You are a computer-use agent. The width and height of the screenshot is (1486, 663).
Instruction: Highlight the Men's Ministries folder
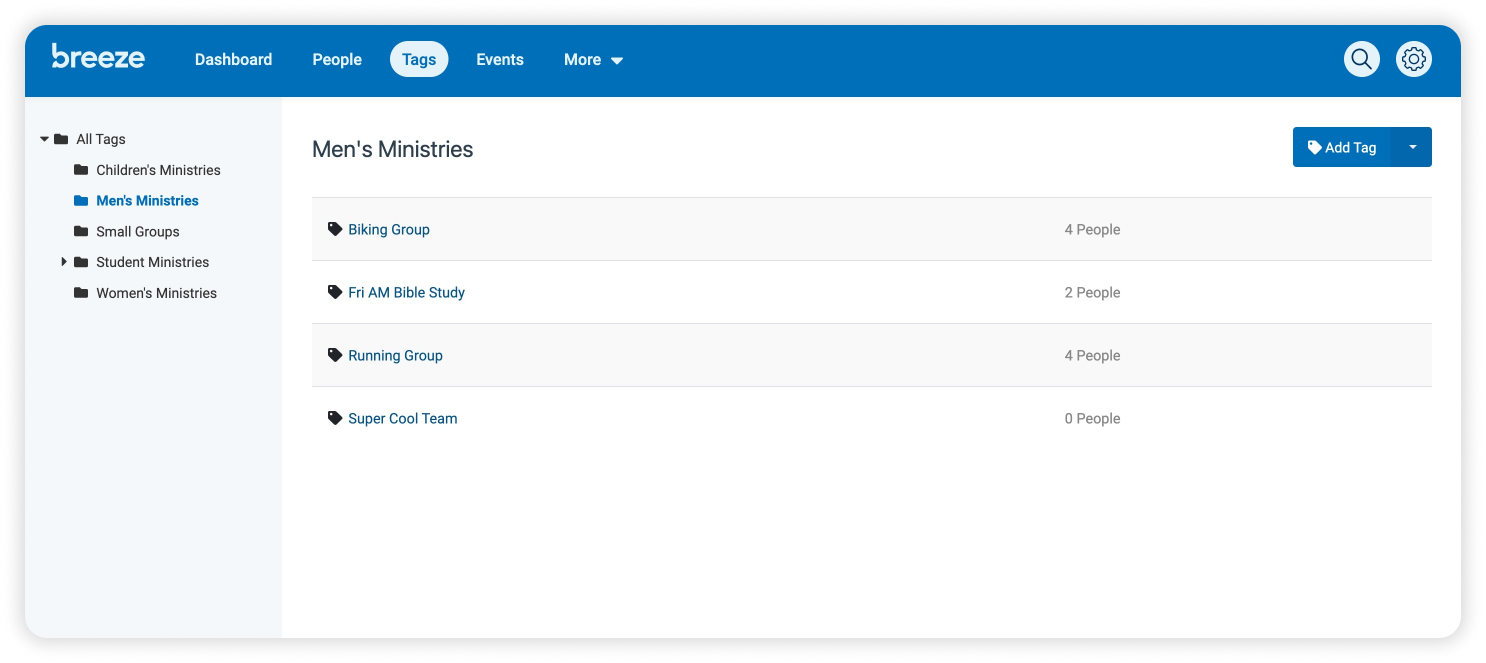coord(147,200)
